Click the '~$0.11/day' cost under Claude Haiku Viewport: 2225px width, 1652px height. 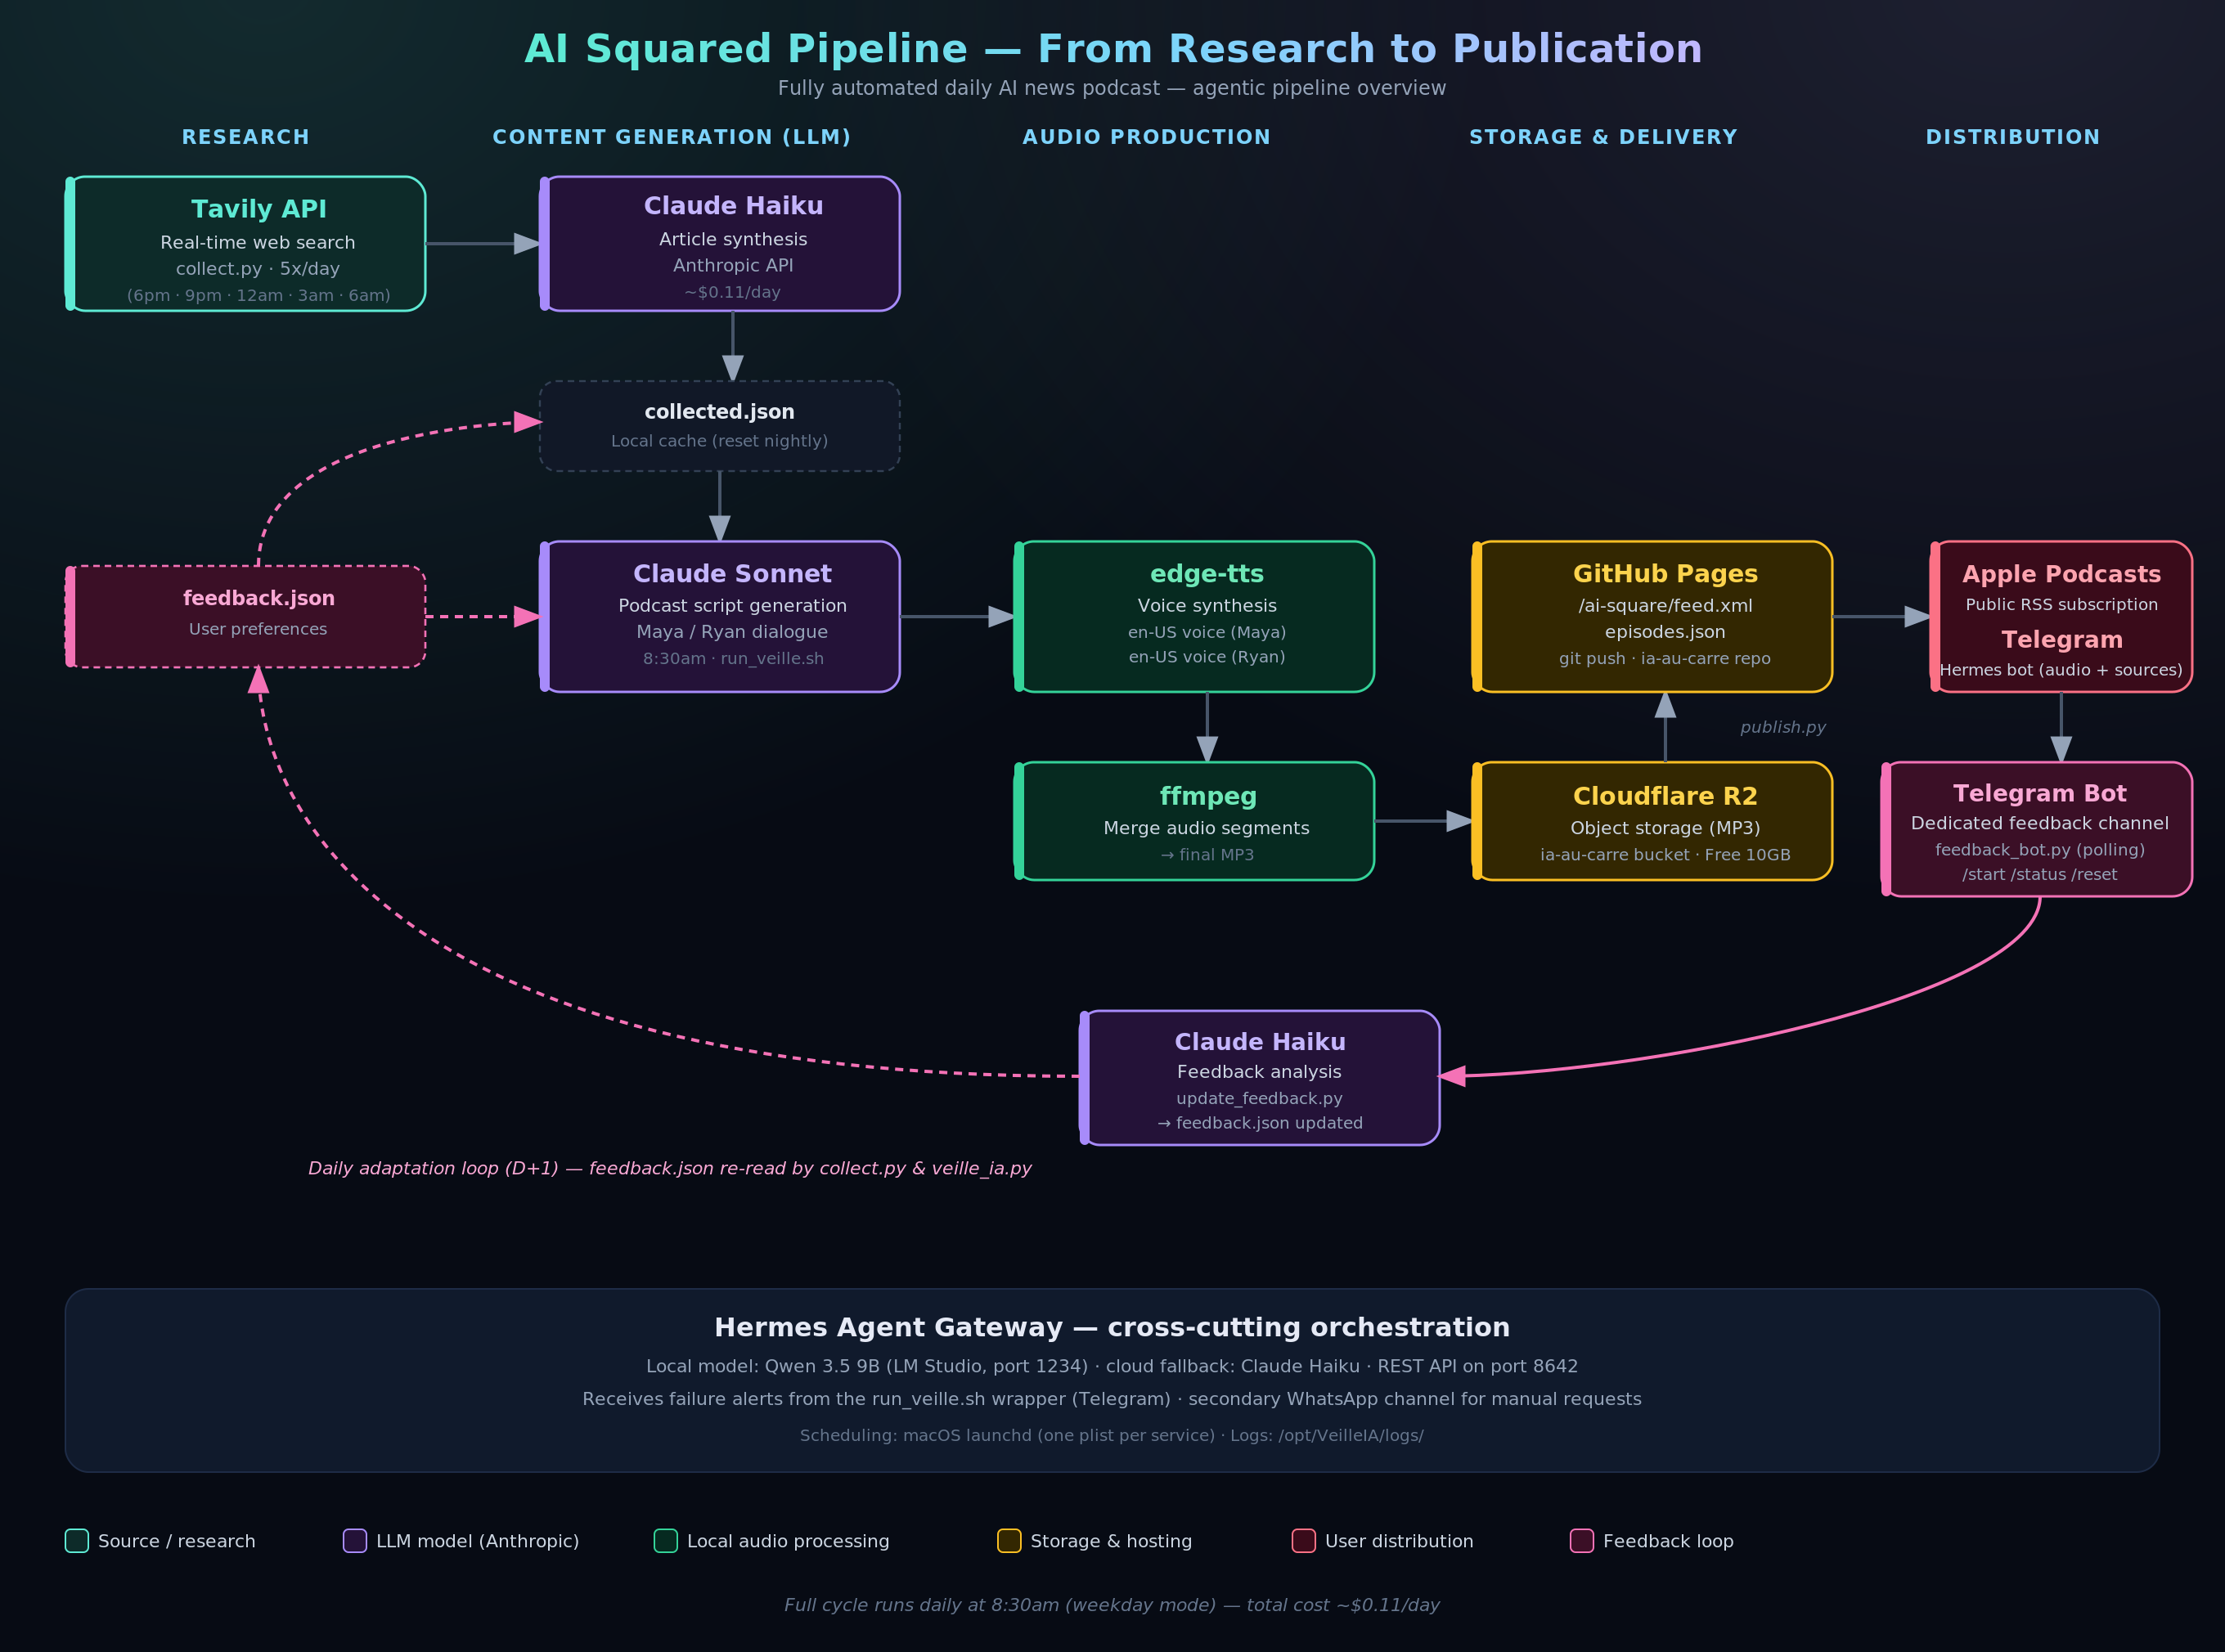(x=732, y=293)
